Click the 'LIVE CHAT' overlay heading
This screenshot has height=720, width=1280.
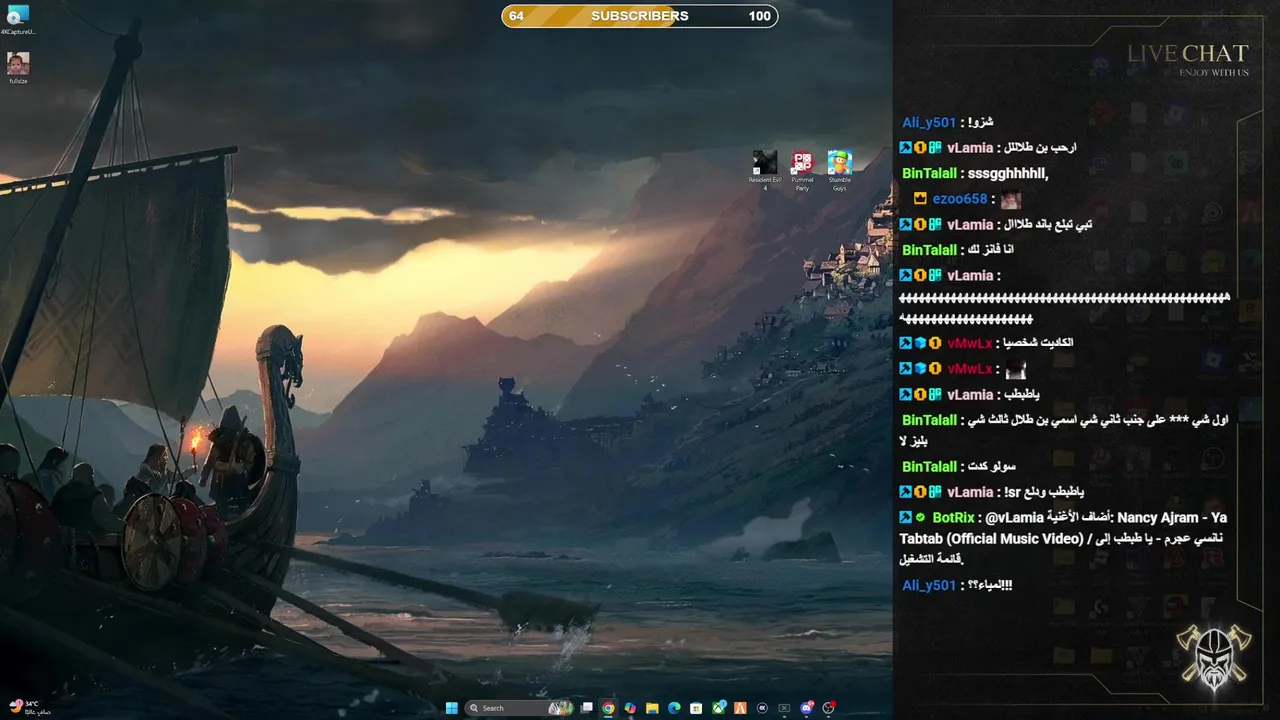tap(1188, 53)
